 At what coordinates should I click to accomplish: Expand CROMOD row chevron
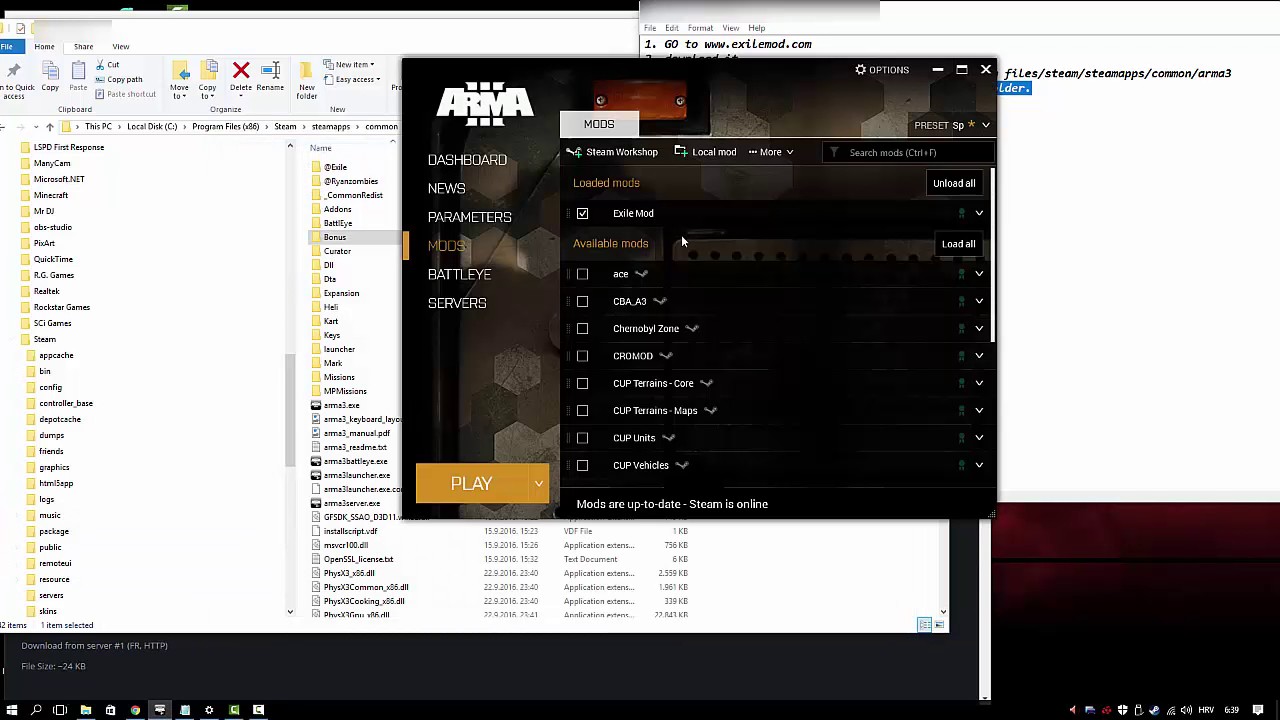[979, 356]
